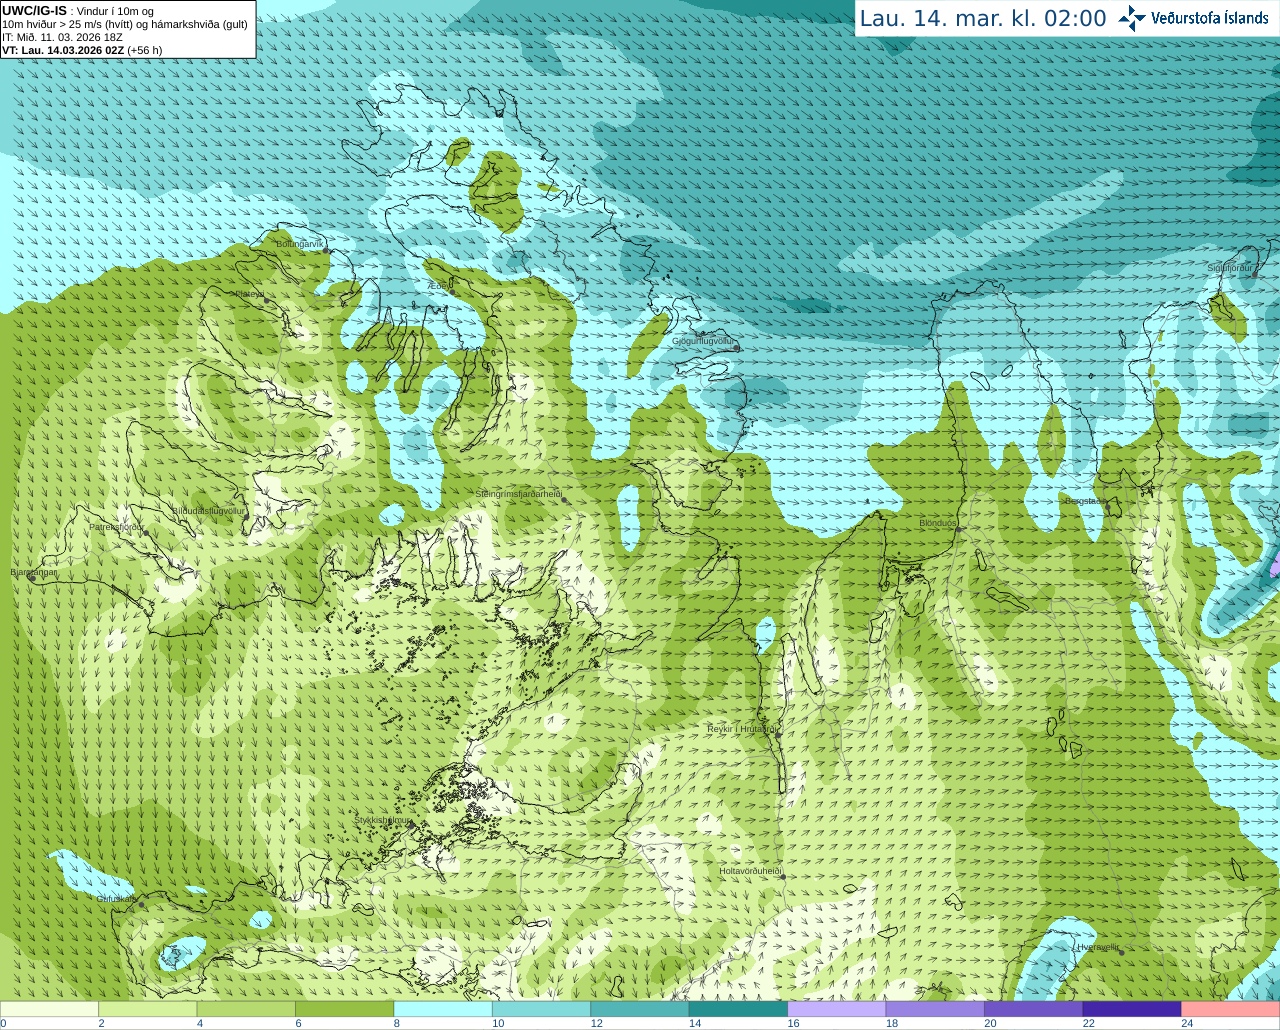Image resolution: width=1280 pixels, height=1030 pixels.
Task: Pick the teal 12–14 m/s legend swatch
Action: click(x=640, y=1009)
